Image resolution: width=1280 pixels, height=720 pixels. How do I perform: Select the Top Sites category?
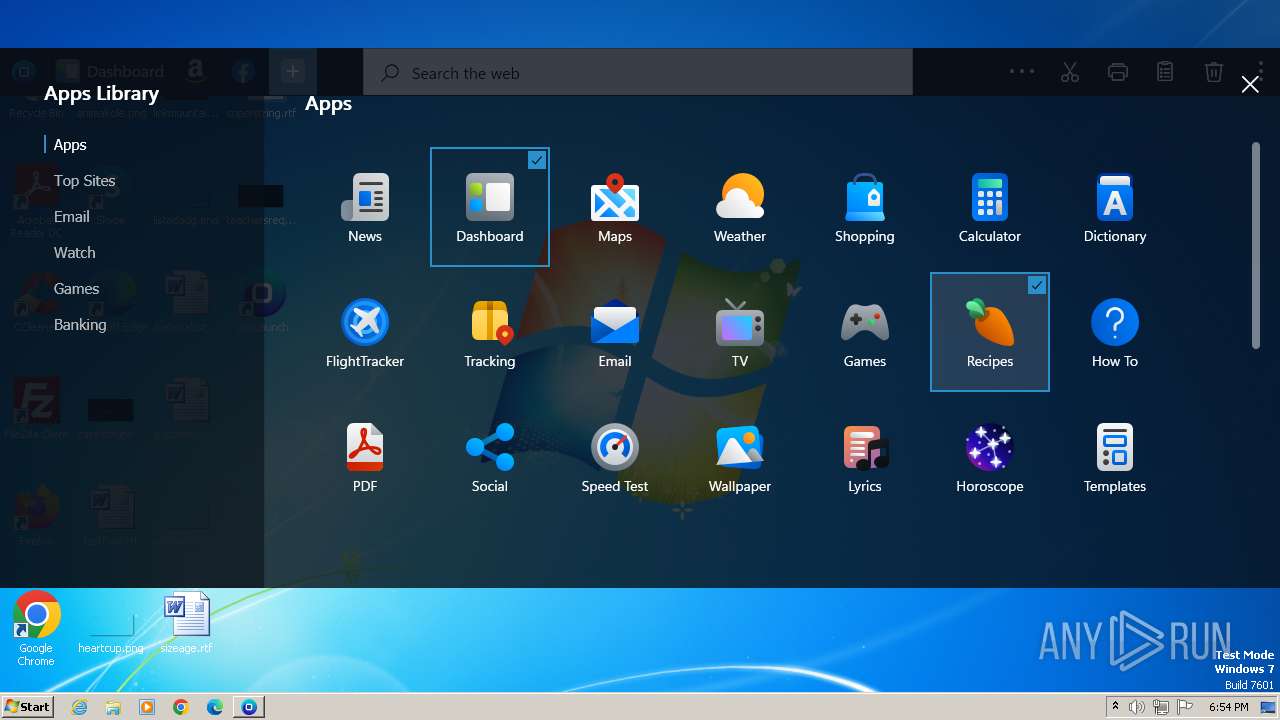pyautogui.click(x=85, y=181)
